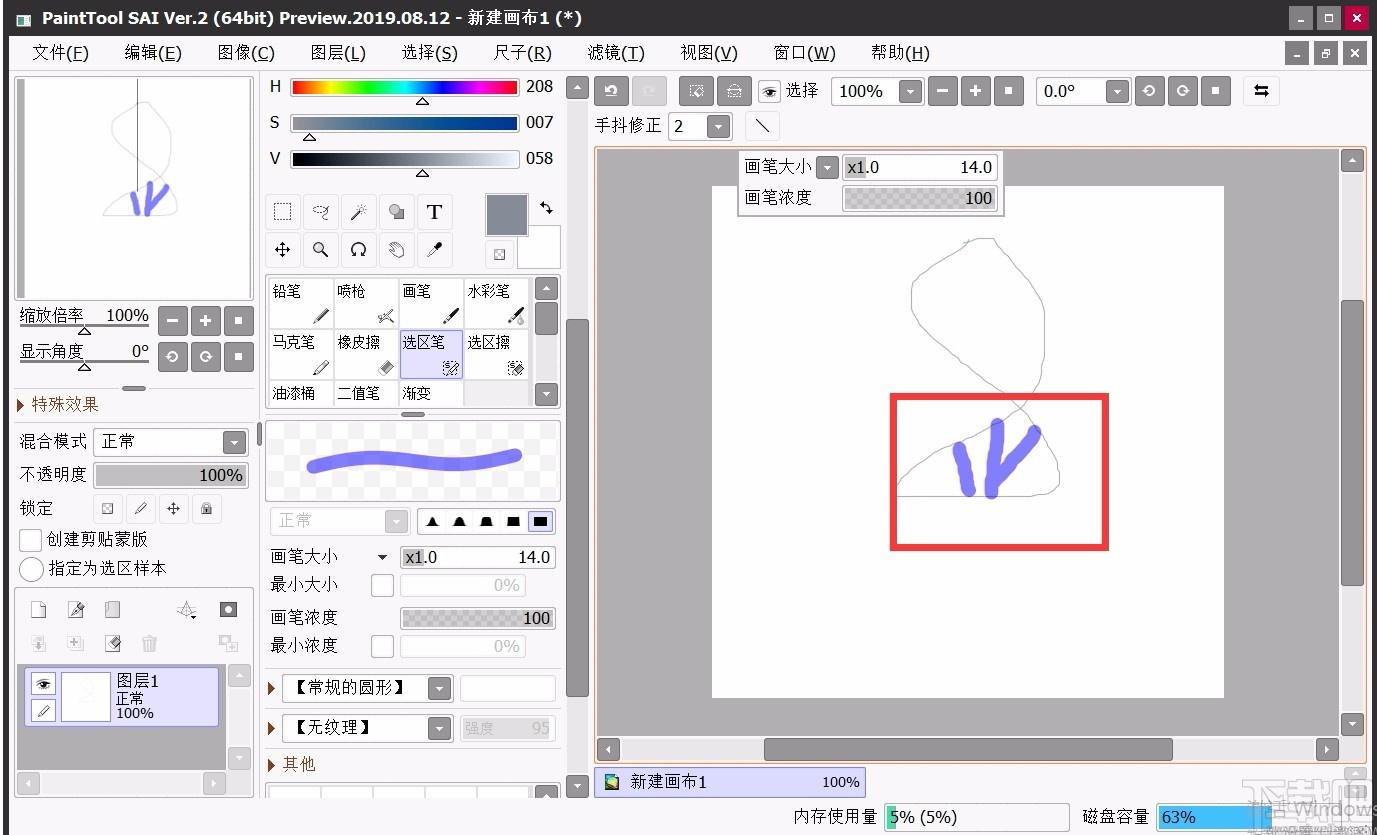This screenshot has height=835, width=1377.
Task: Toggle selection visibility eye in the toolbar
Action: [769, 92]
